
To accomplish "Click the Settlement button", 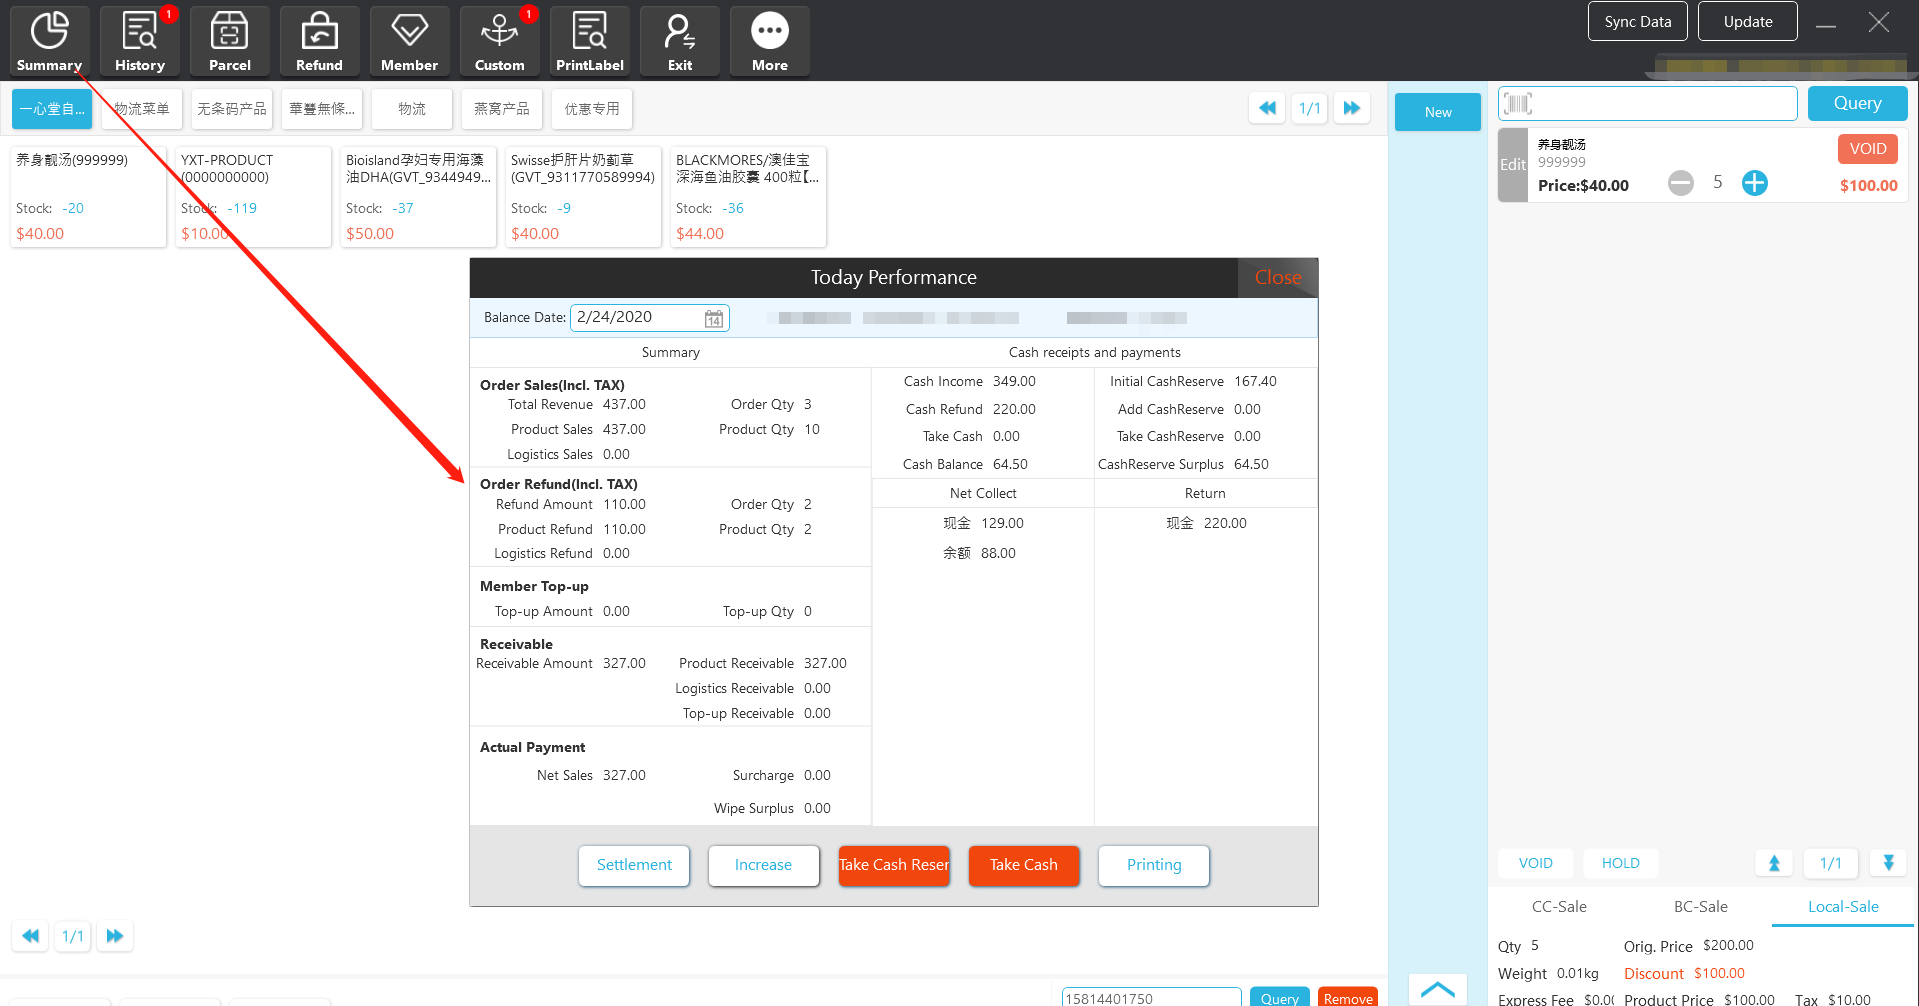I will (634, 865).
